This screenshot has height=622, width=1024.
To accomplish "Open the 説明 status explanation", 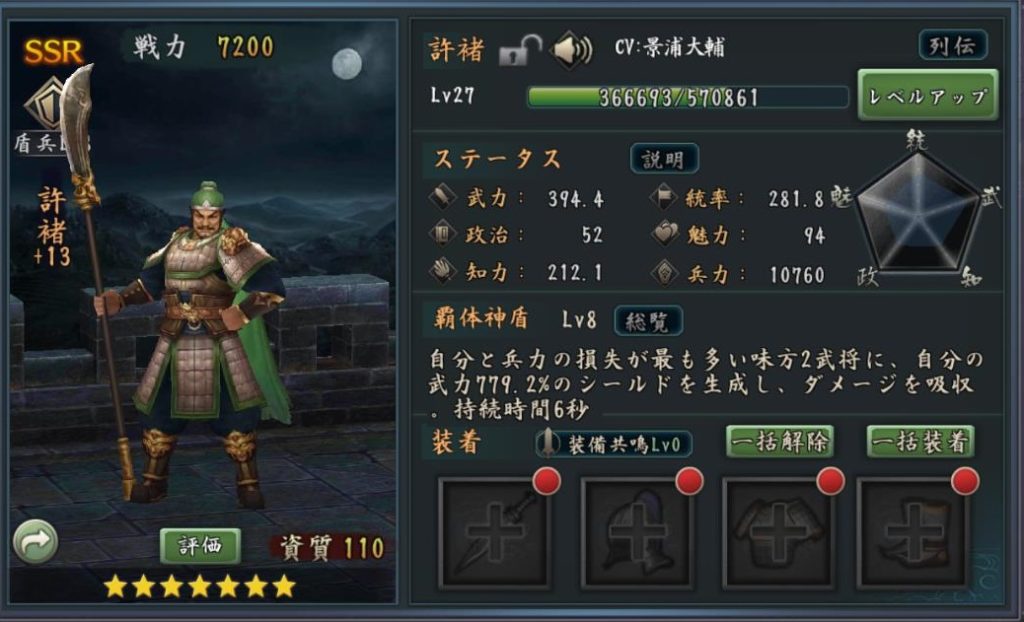I will 664,159.
